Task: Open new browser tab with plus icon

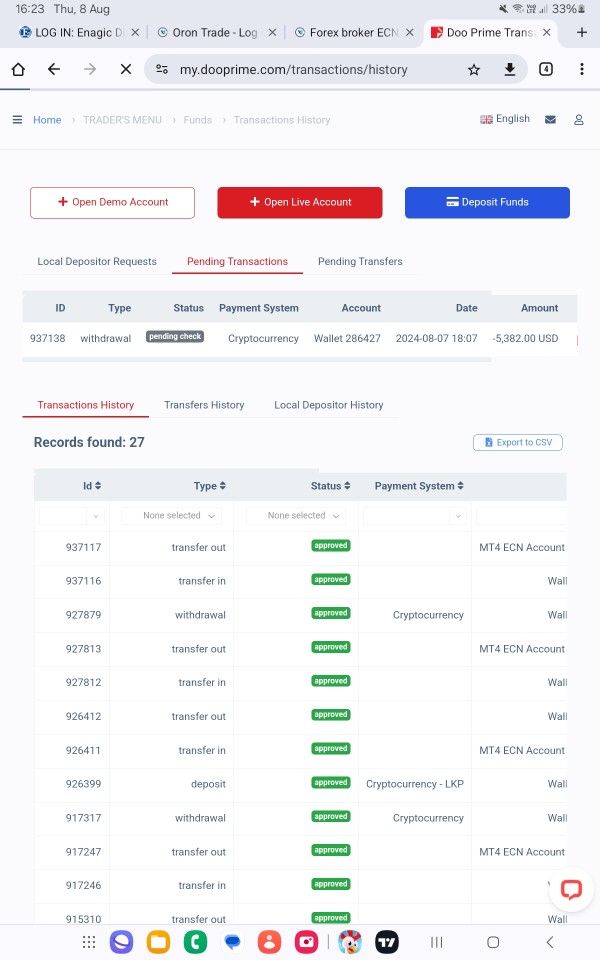Action: [x=582, y=32]
